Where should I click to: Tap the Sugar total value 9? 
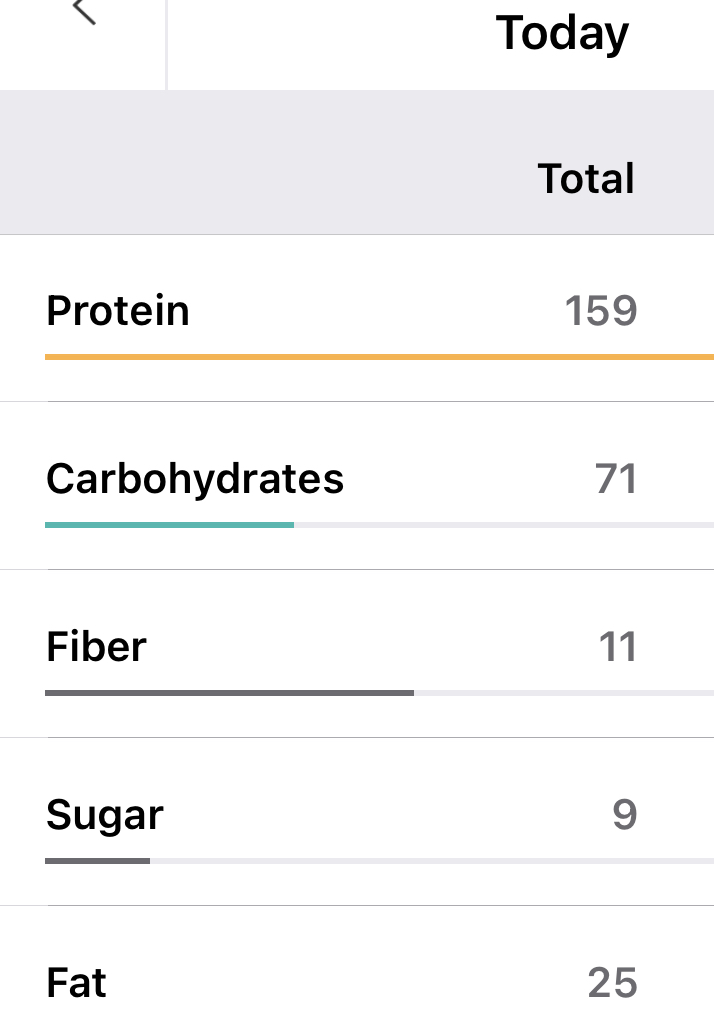624,815
